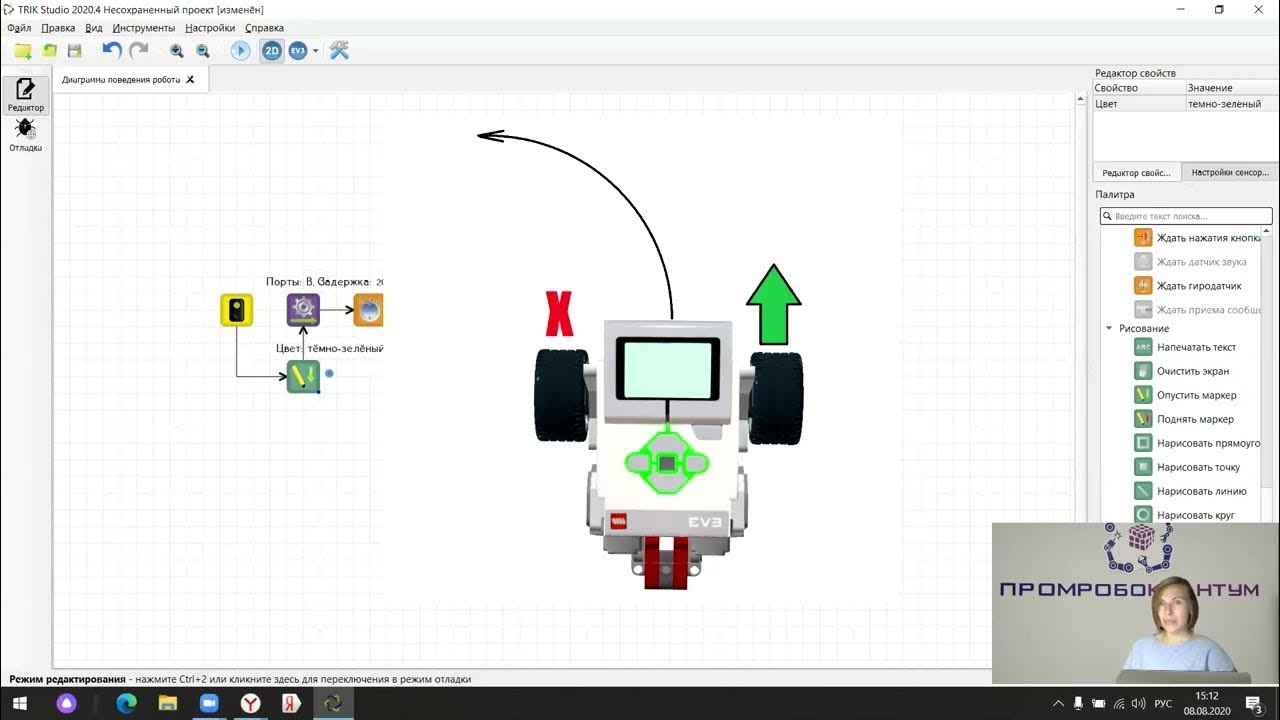
Task: Select the Ждать датчик звука palette block
Action: point(1190,262)
